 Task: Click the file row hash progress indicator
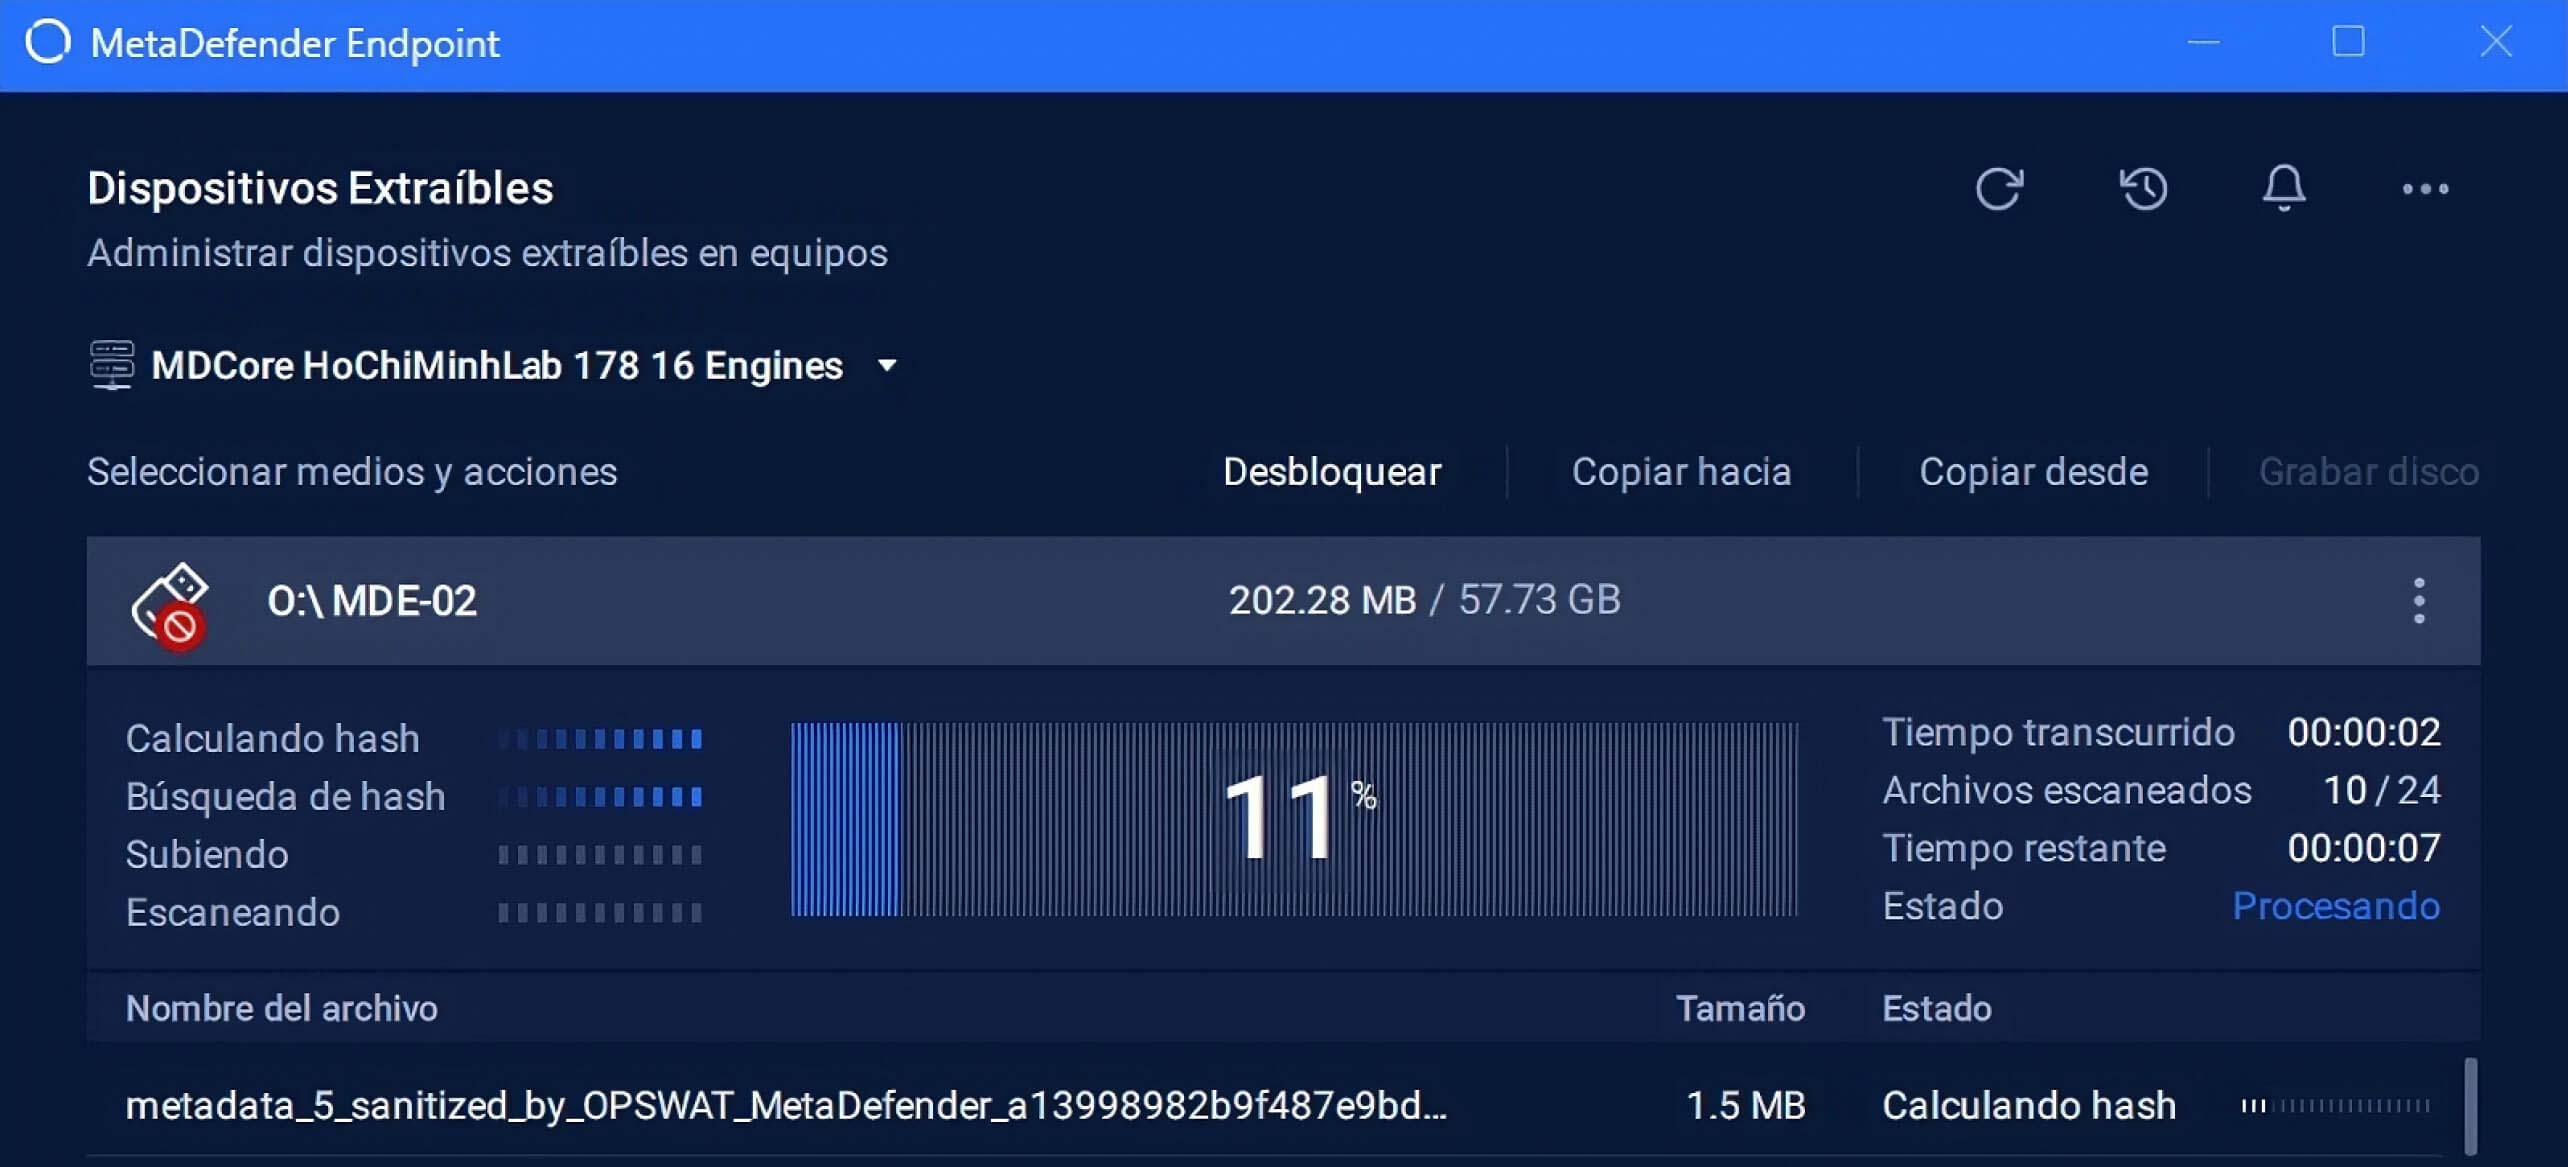pyautogui.click(x=2335, y=1105)
